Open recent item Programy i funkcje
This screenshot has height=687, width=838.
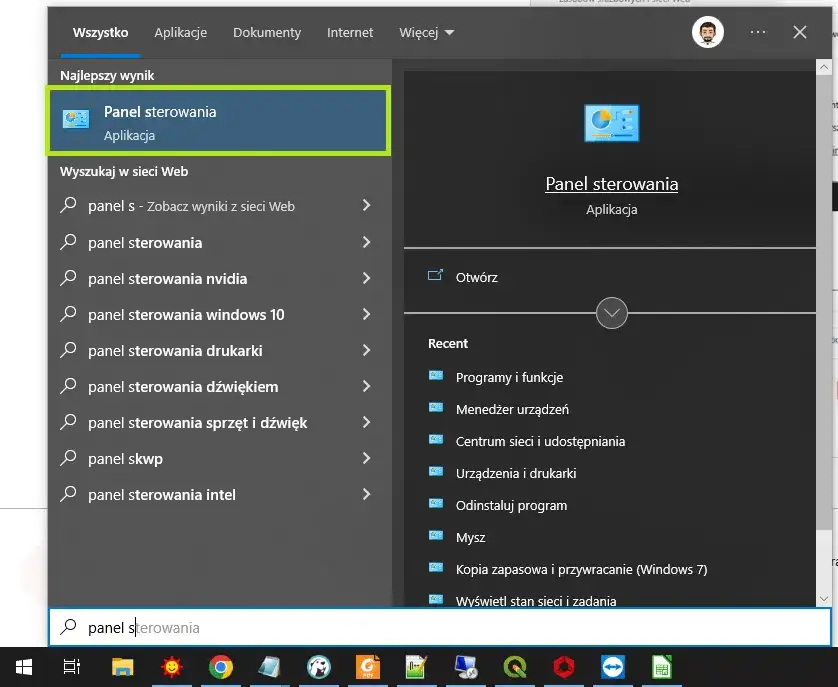[509, 377]
